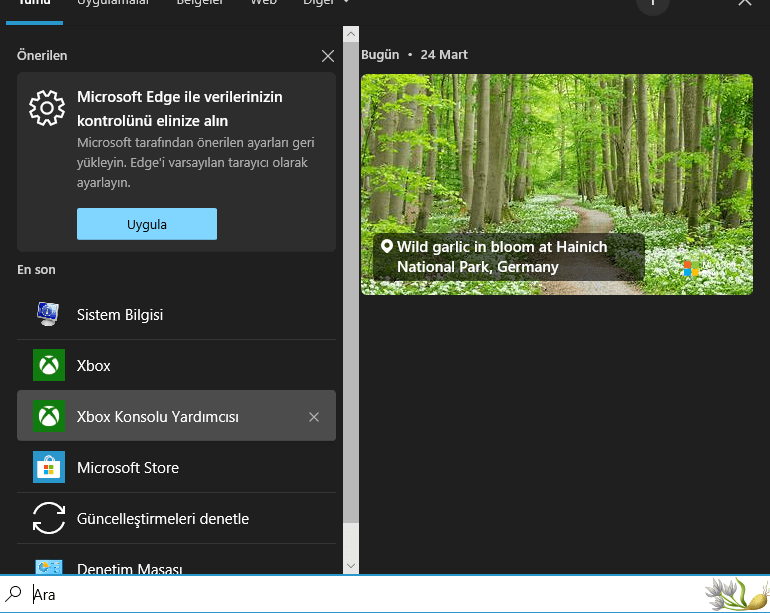This screenshot has height=613, width=770.
Task: Click the Microsoft Edge suggestion title
Action: (x=180, y=109)
